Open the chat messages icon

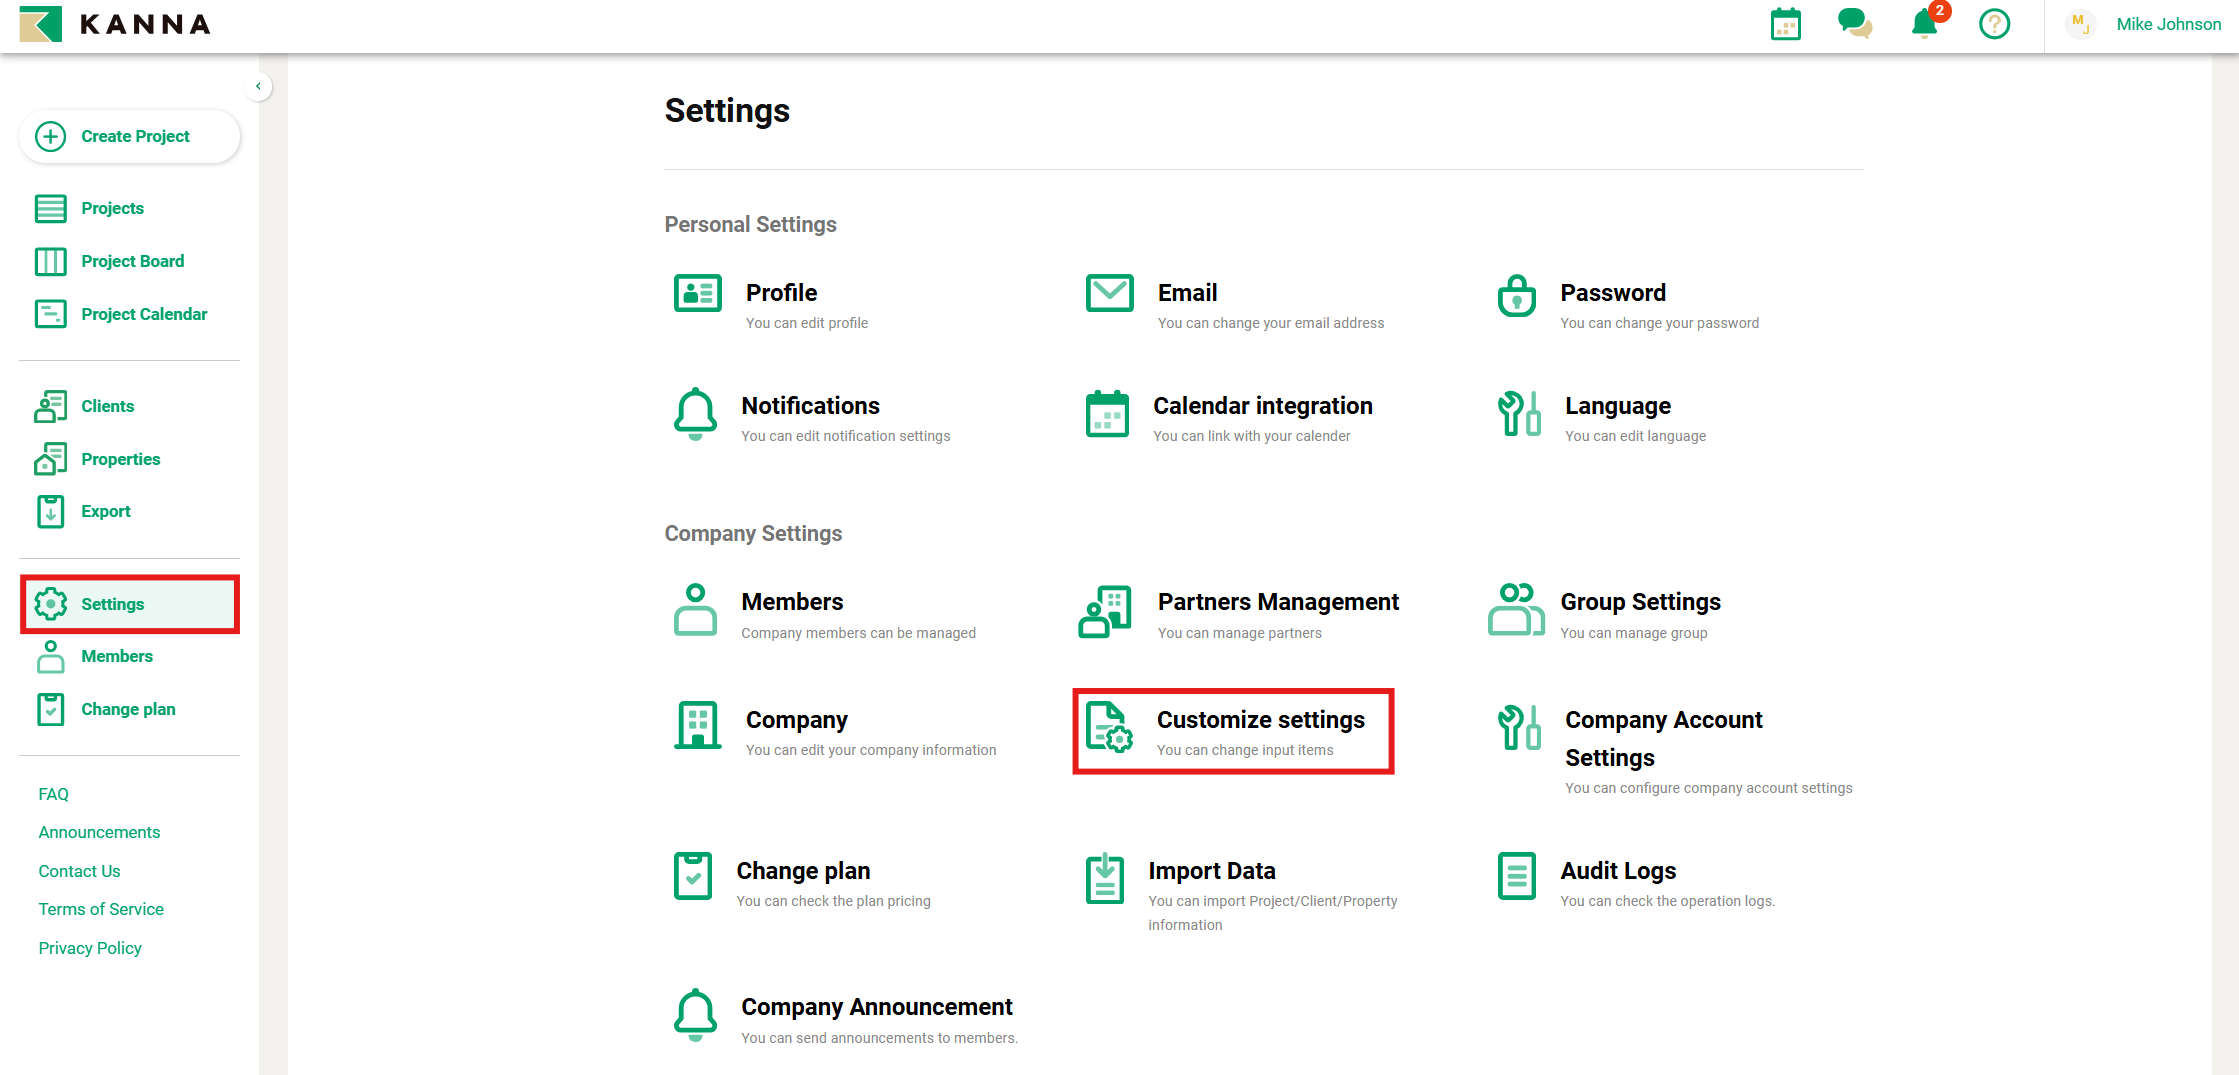pyautogui.click(x=1856, y=24)
